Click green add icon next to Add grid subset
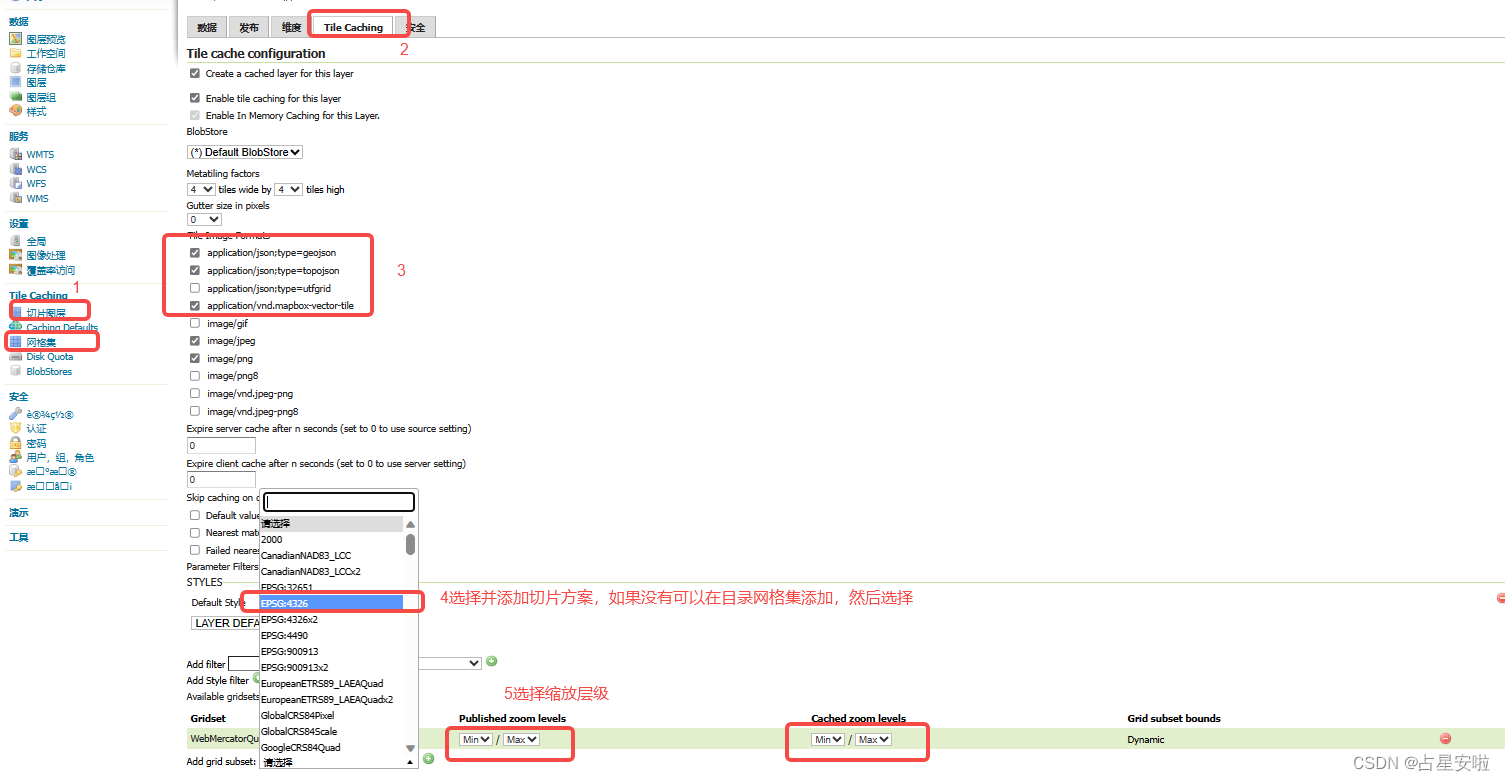This screenshot has height=781, width=1505. (429, 759)
